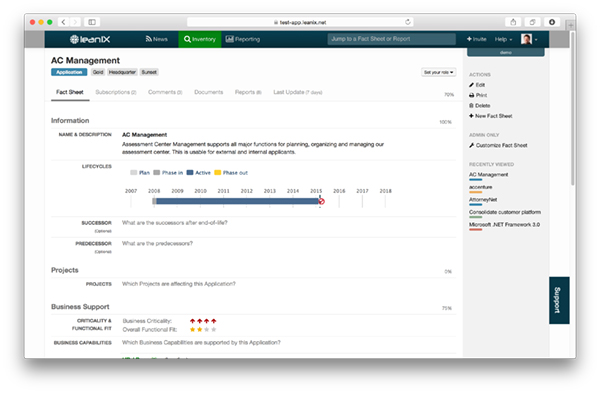Click the Active lifecycle legend swatch
The image size is (600, 393).
(190, 173)
